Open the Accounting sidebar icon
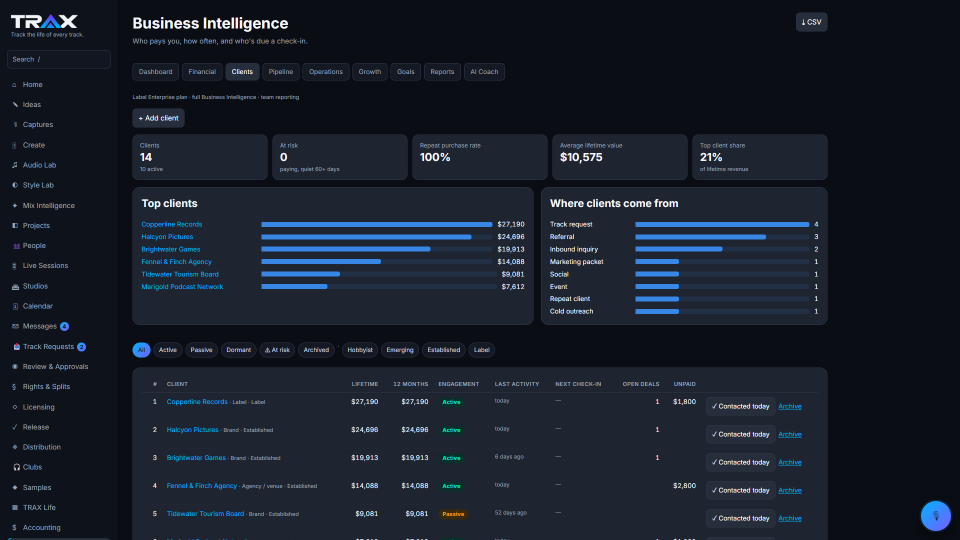The height and width of the screenshot is (540, 960). 15,528
